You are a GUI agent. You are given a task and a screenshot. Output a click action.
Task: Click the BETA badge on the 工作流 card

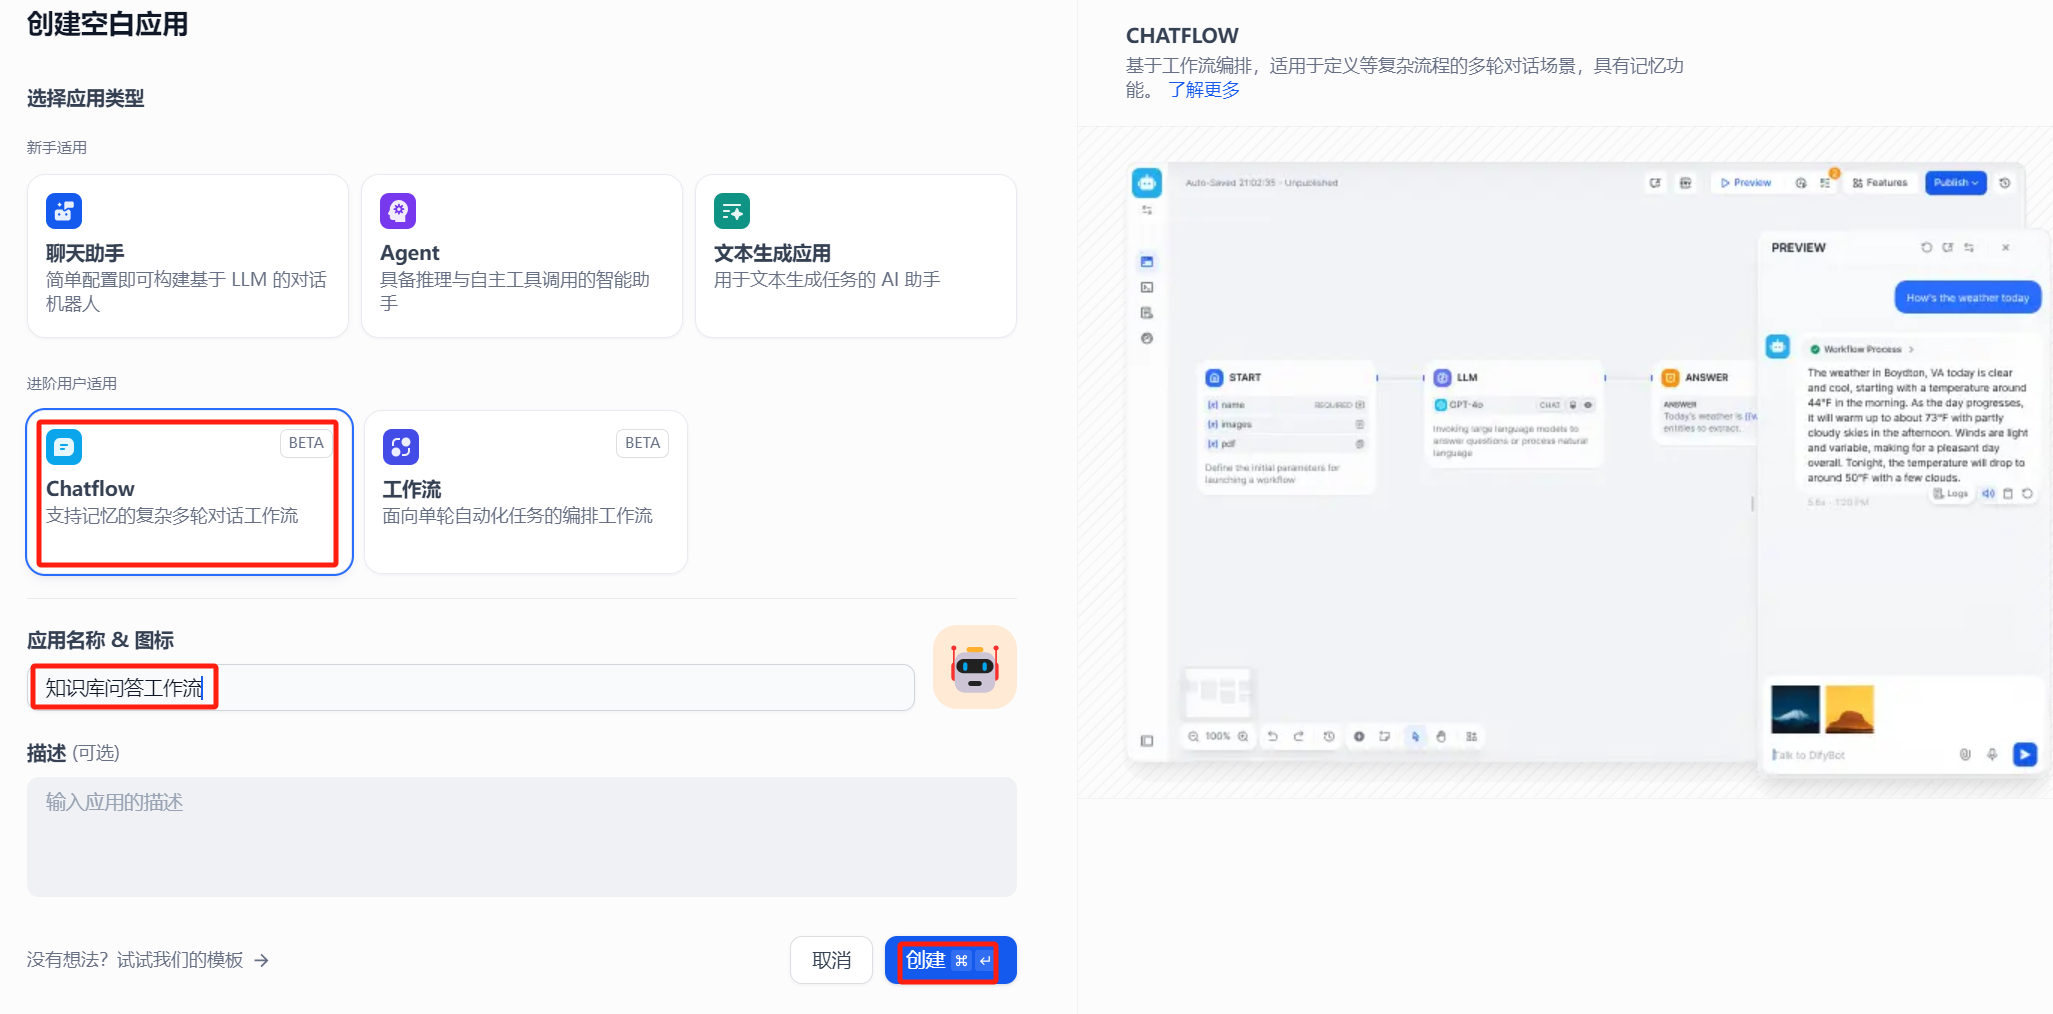pyautogui.click(x=642, y=443)
